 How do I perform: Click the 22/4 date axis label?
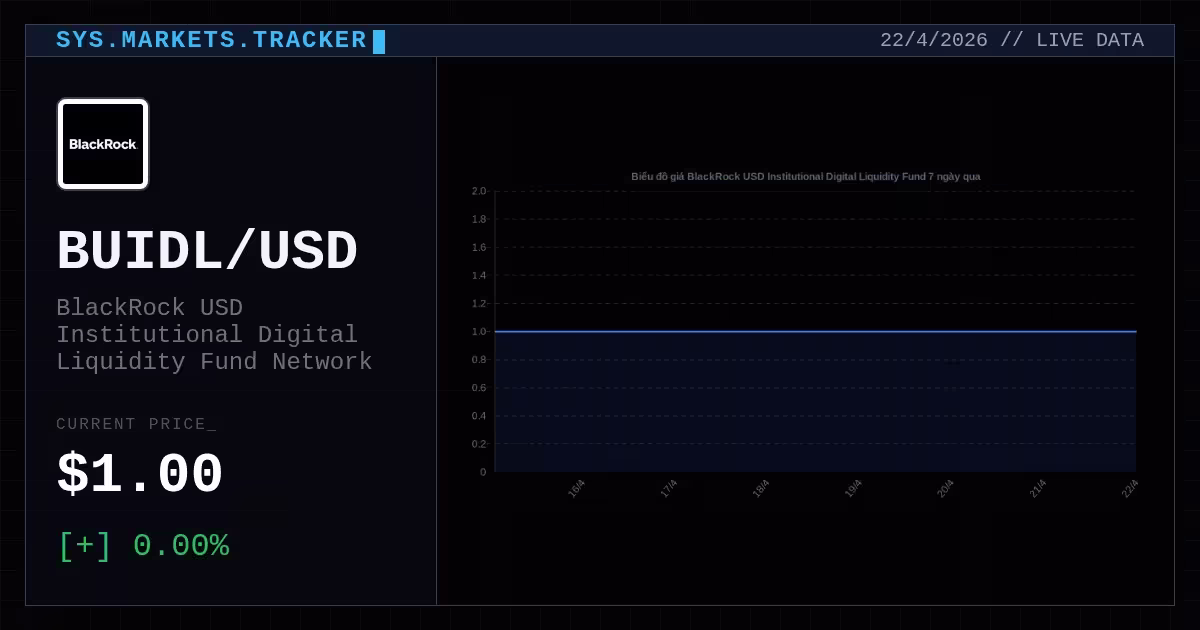[1130, 488]
